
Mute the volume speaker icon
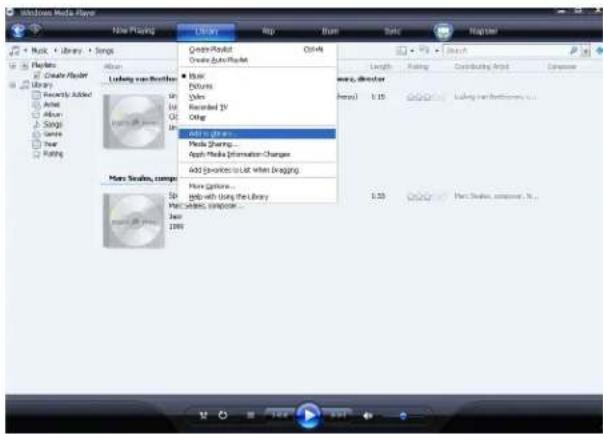tap(368, 416)
